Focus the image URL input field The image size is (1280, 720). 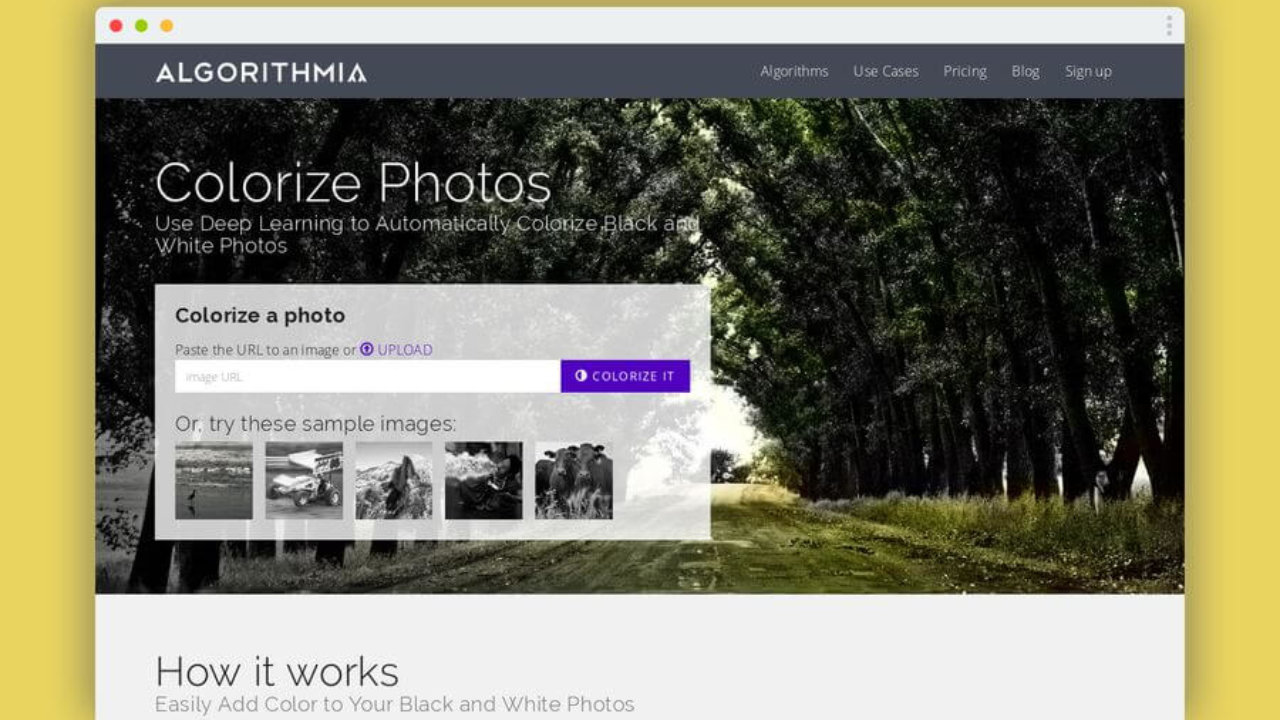coord(368,376)
